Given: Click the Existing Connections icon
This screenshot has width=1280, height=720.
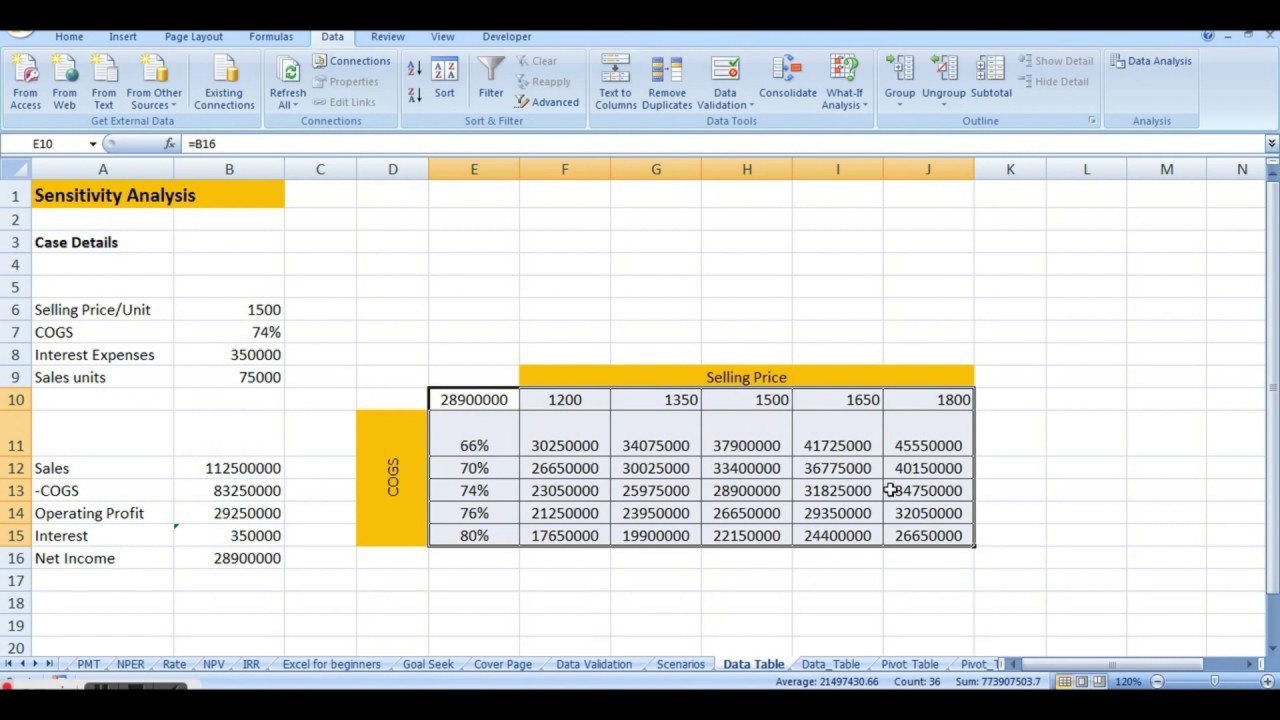Looking at the screenshot, I should point(224,82).
